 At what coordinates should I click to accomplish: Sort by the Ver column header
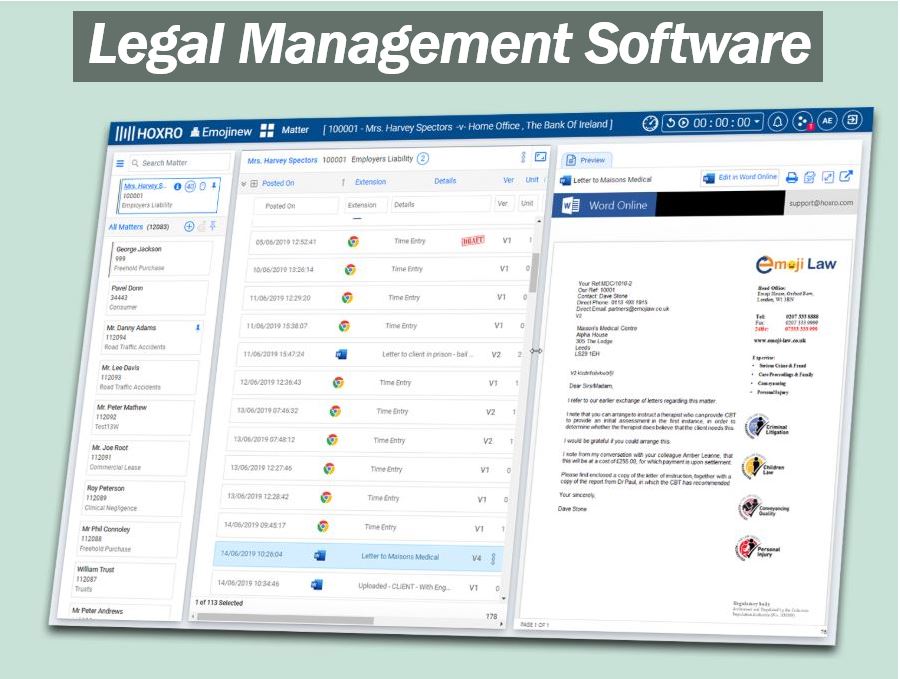(x=508, y=180)
